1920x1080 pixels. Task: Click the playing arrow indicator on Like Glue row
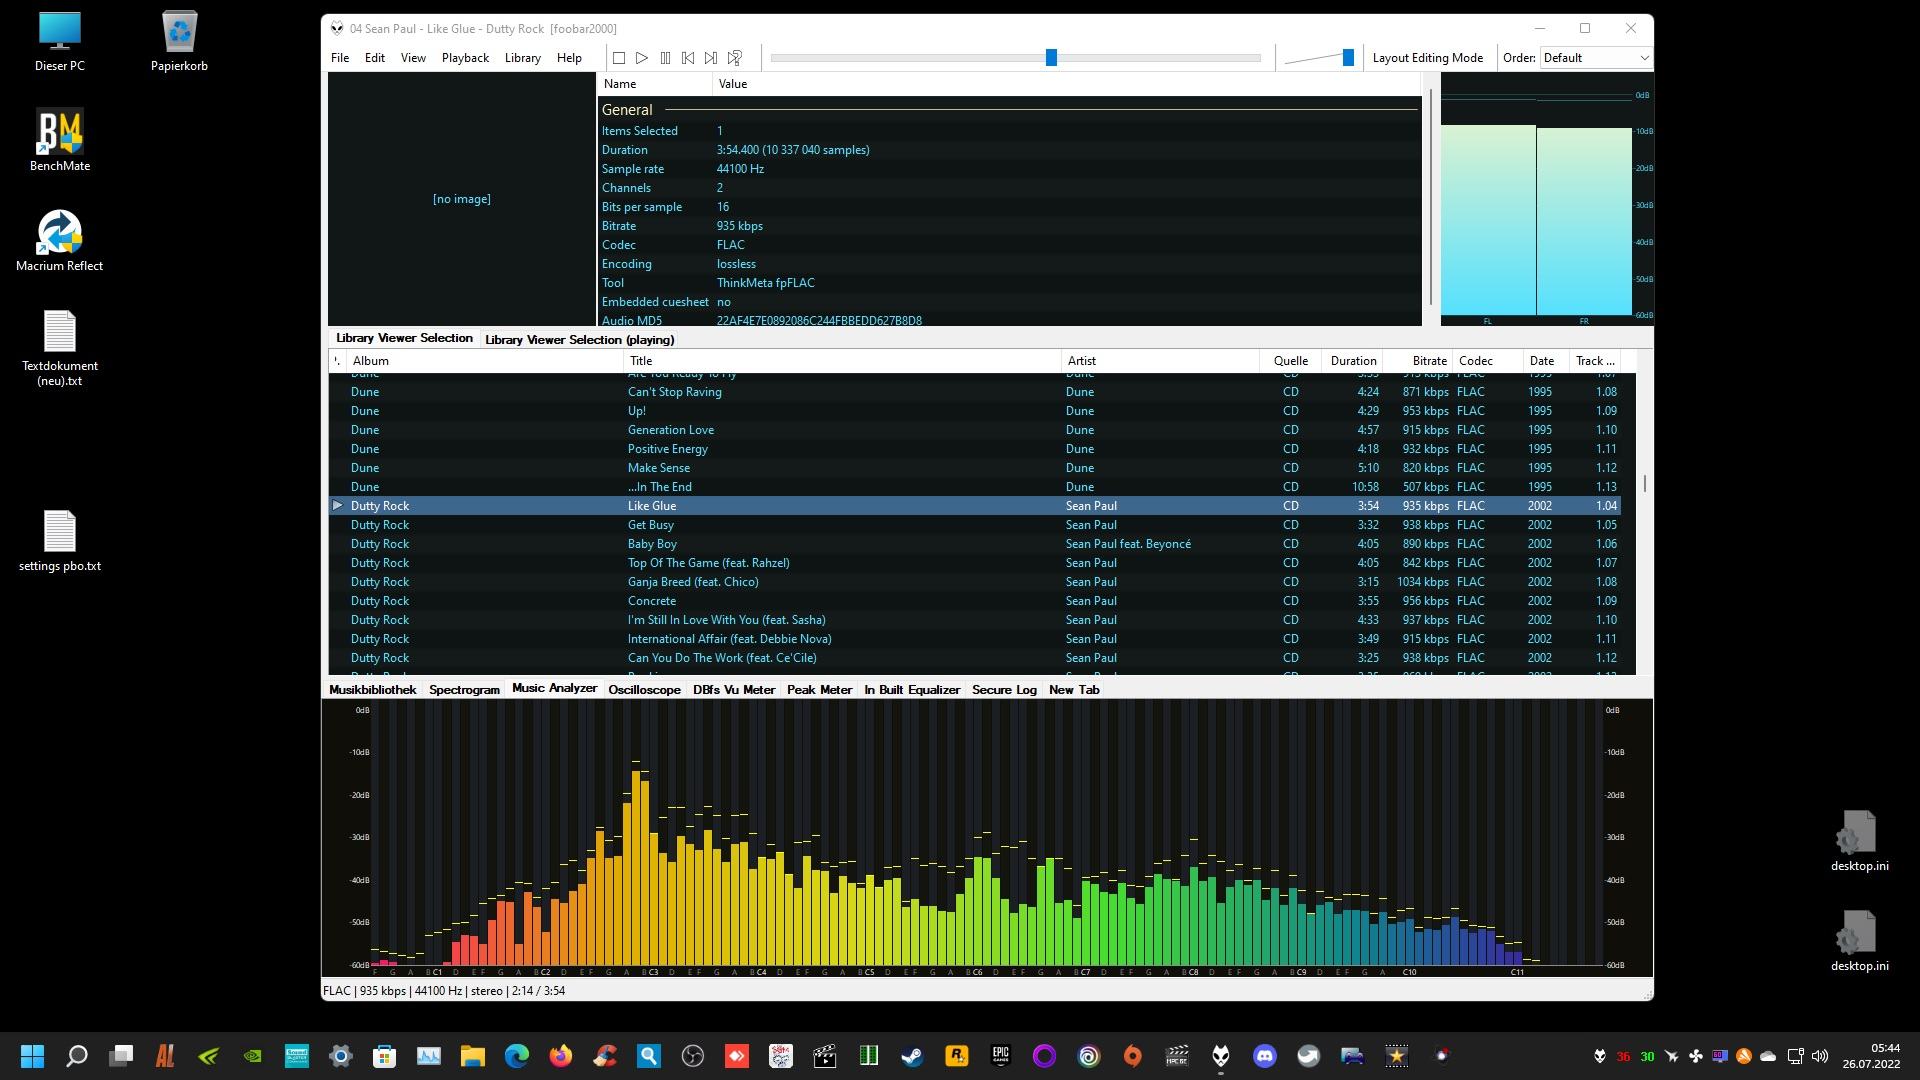point(337,506)
